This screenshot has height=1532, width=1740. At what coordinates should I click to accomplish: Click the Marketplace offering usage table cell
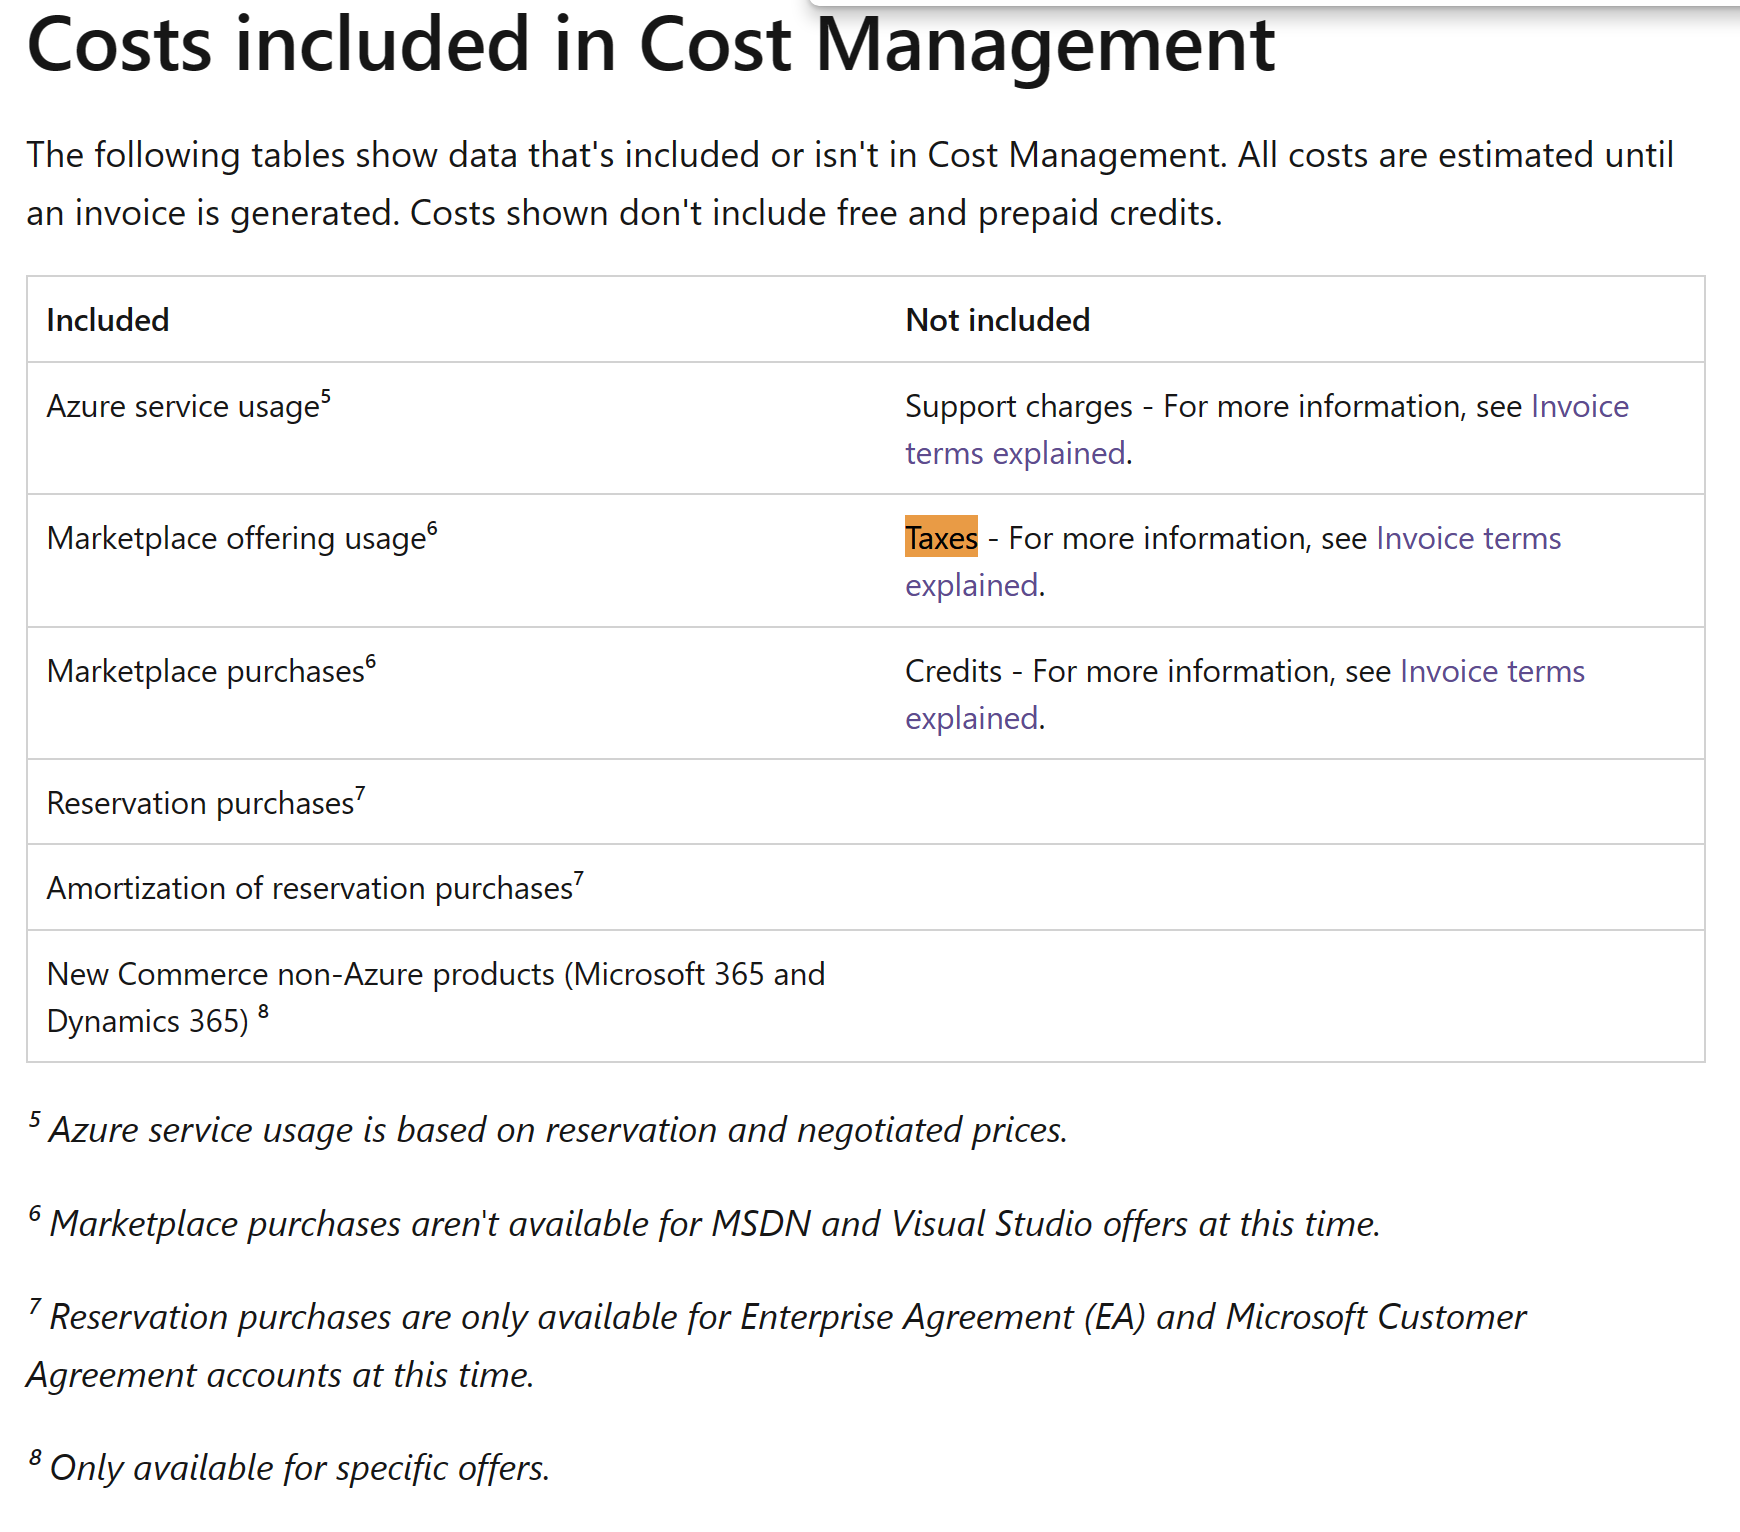(235, 538)
